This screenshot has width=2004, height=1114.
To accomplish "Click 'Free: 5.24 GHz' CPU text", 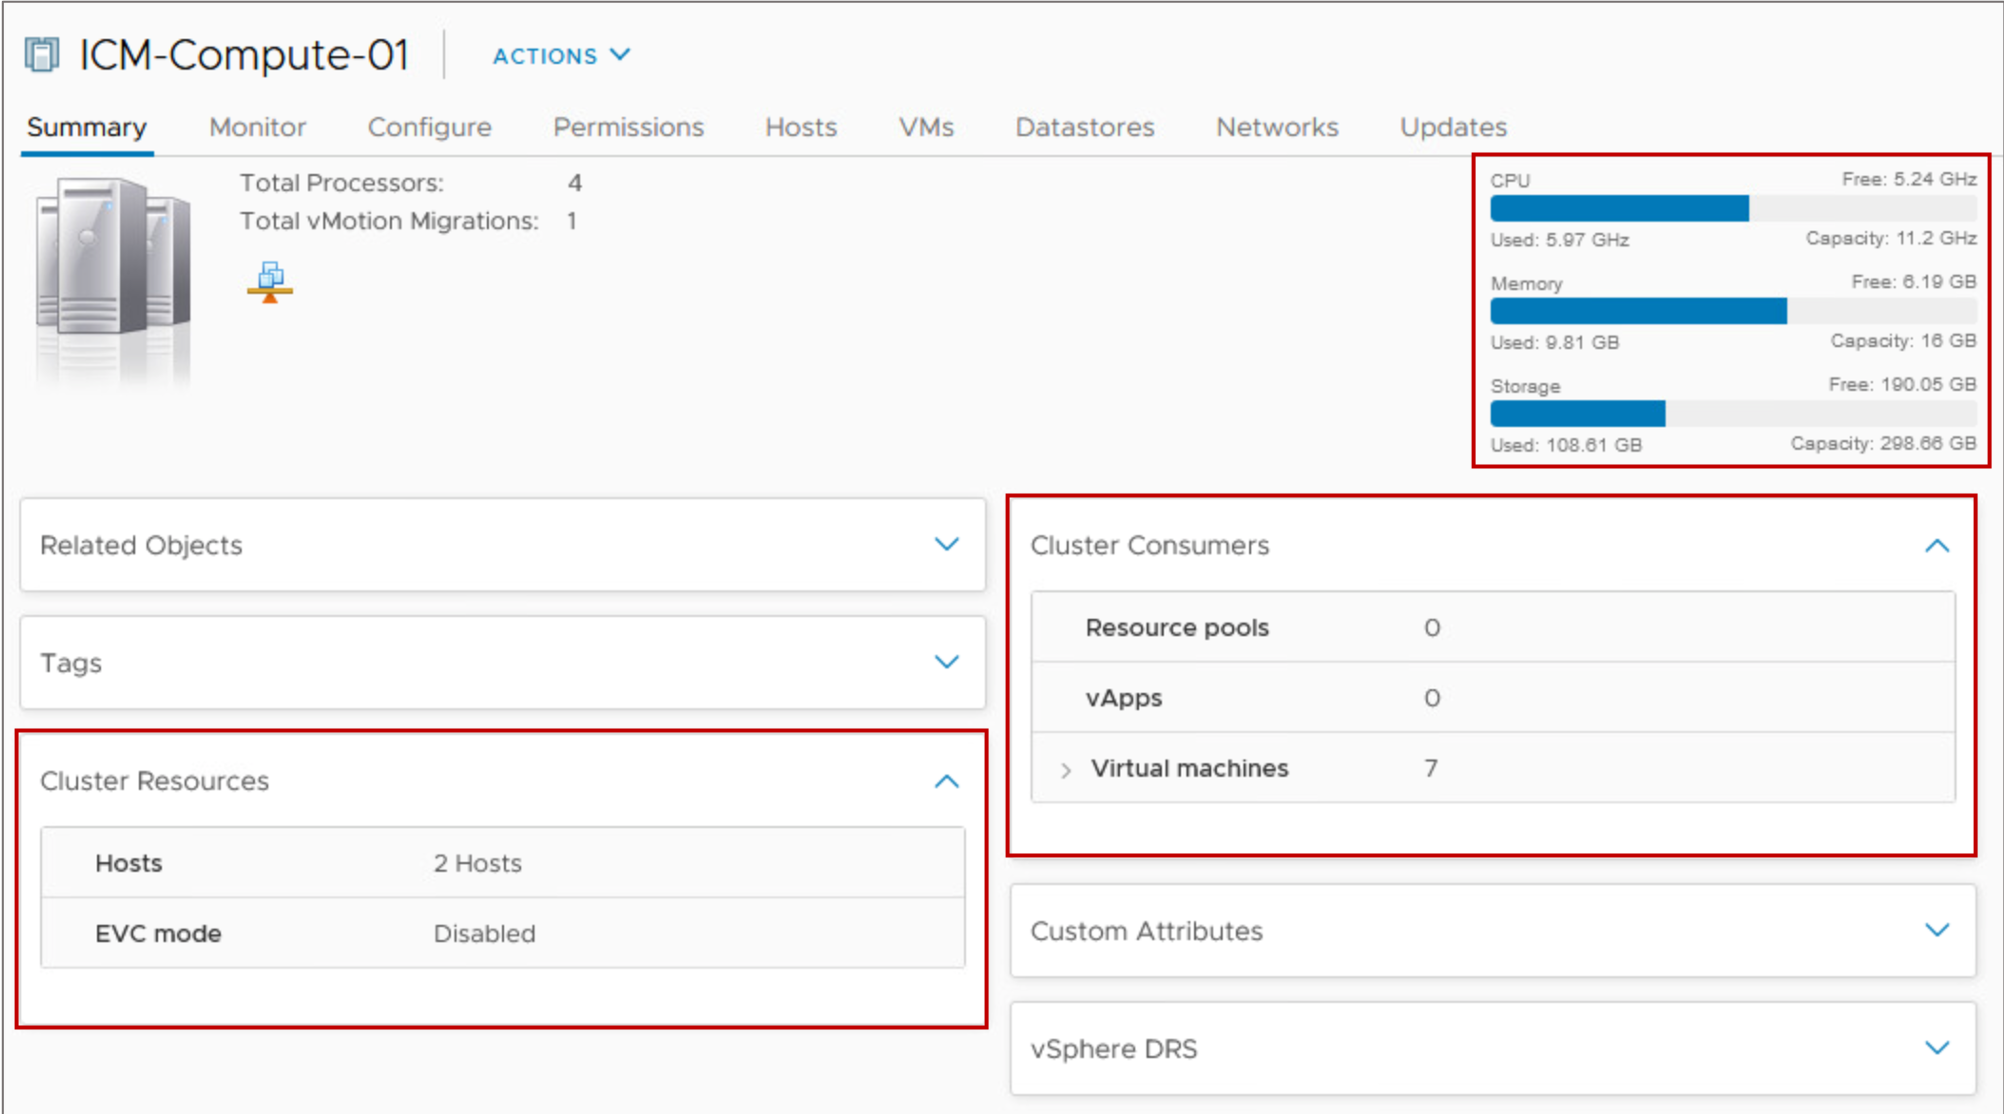I will 1909,179.
